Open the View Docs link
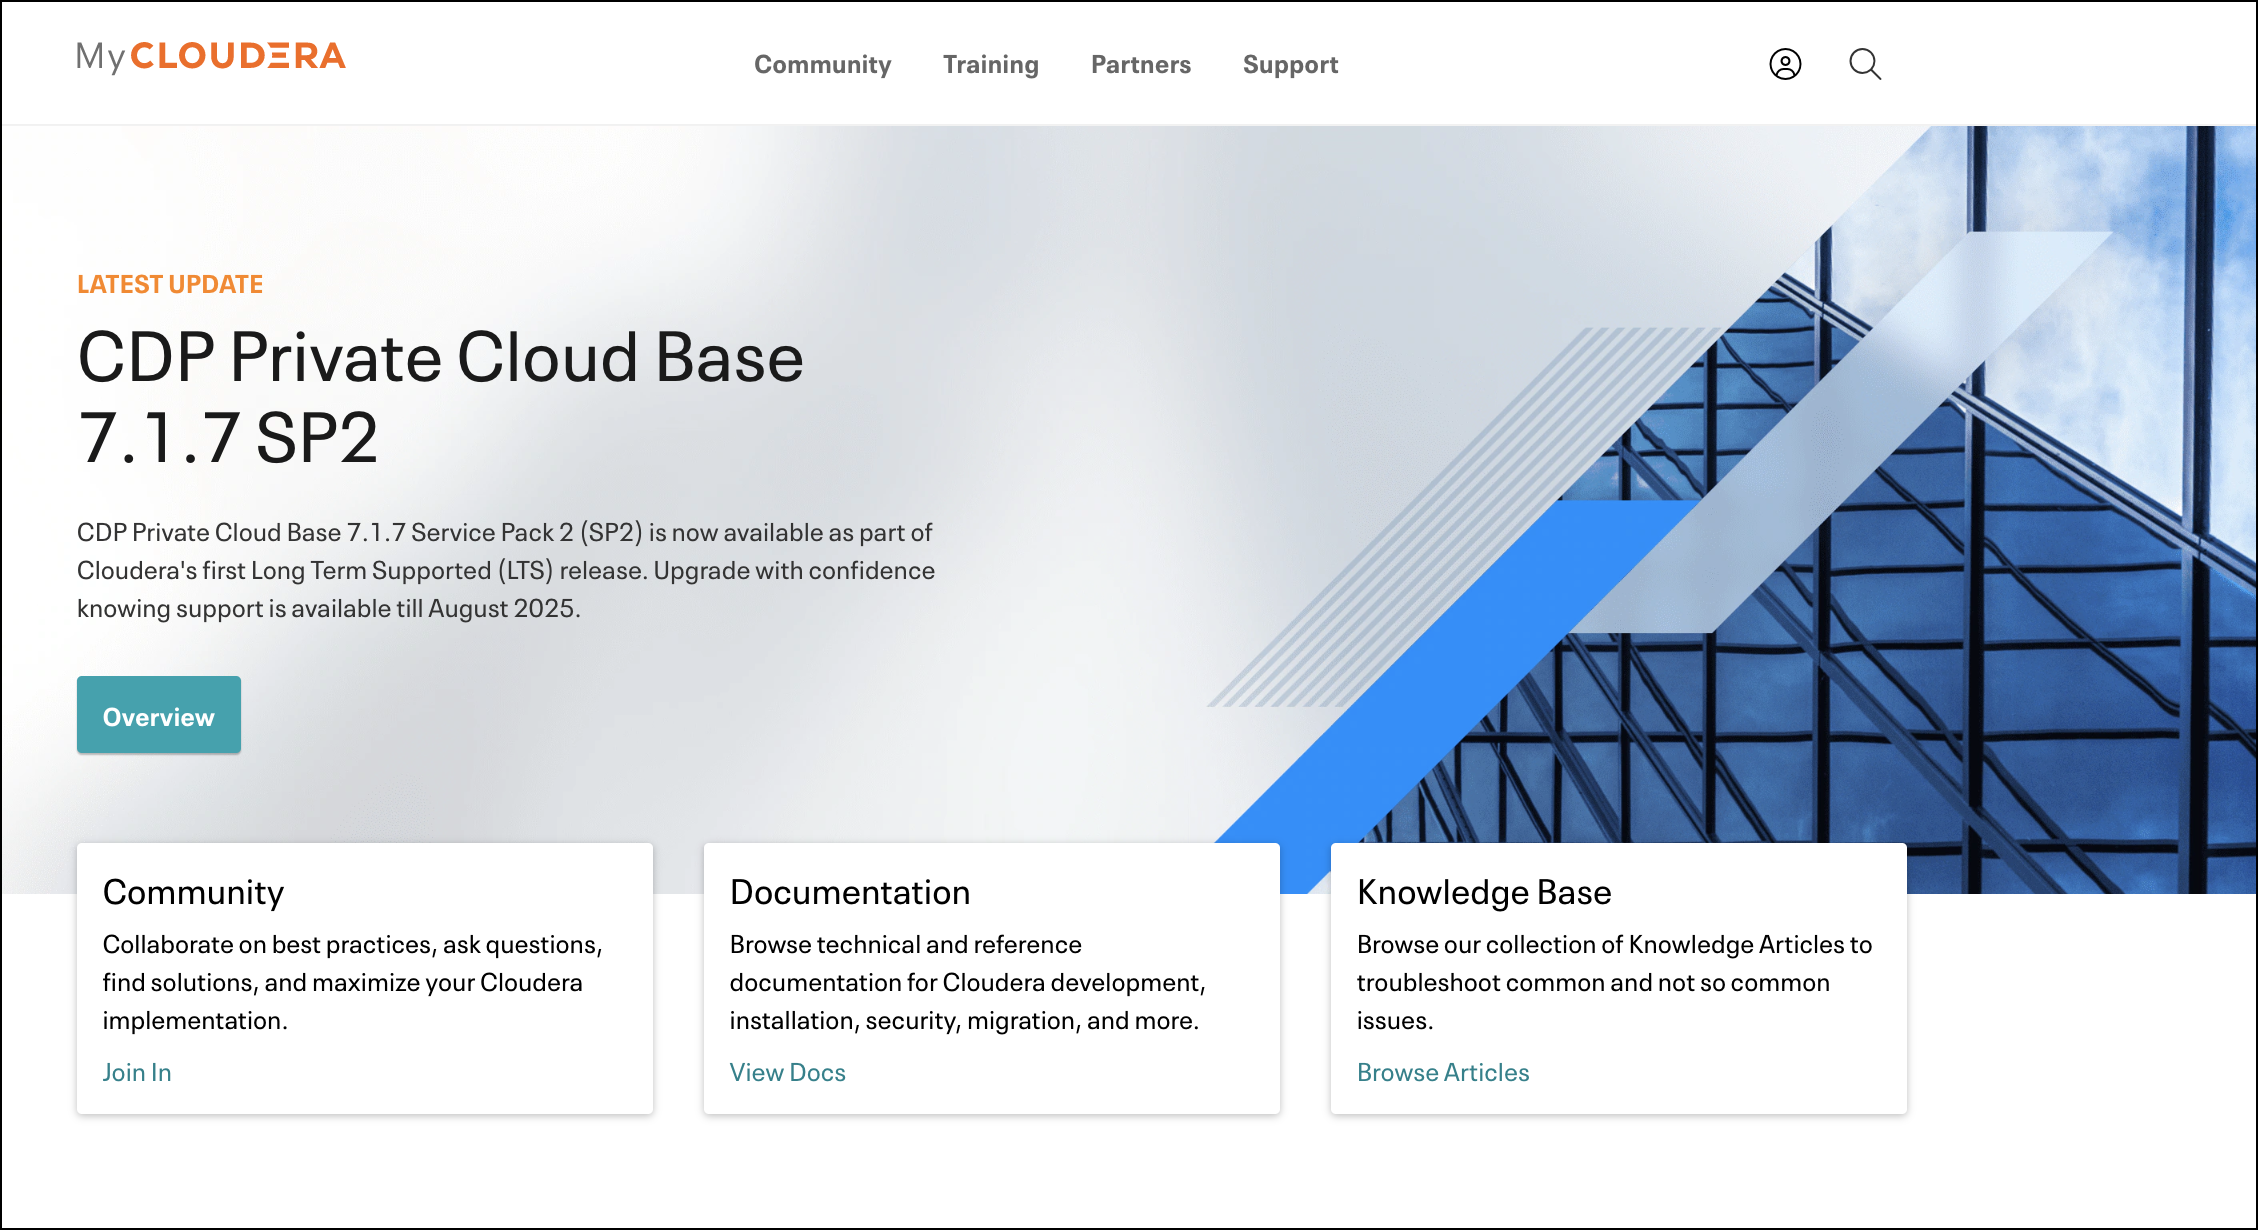This screenshot has height=1230, width=2258. click(787, 1072)
